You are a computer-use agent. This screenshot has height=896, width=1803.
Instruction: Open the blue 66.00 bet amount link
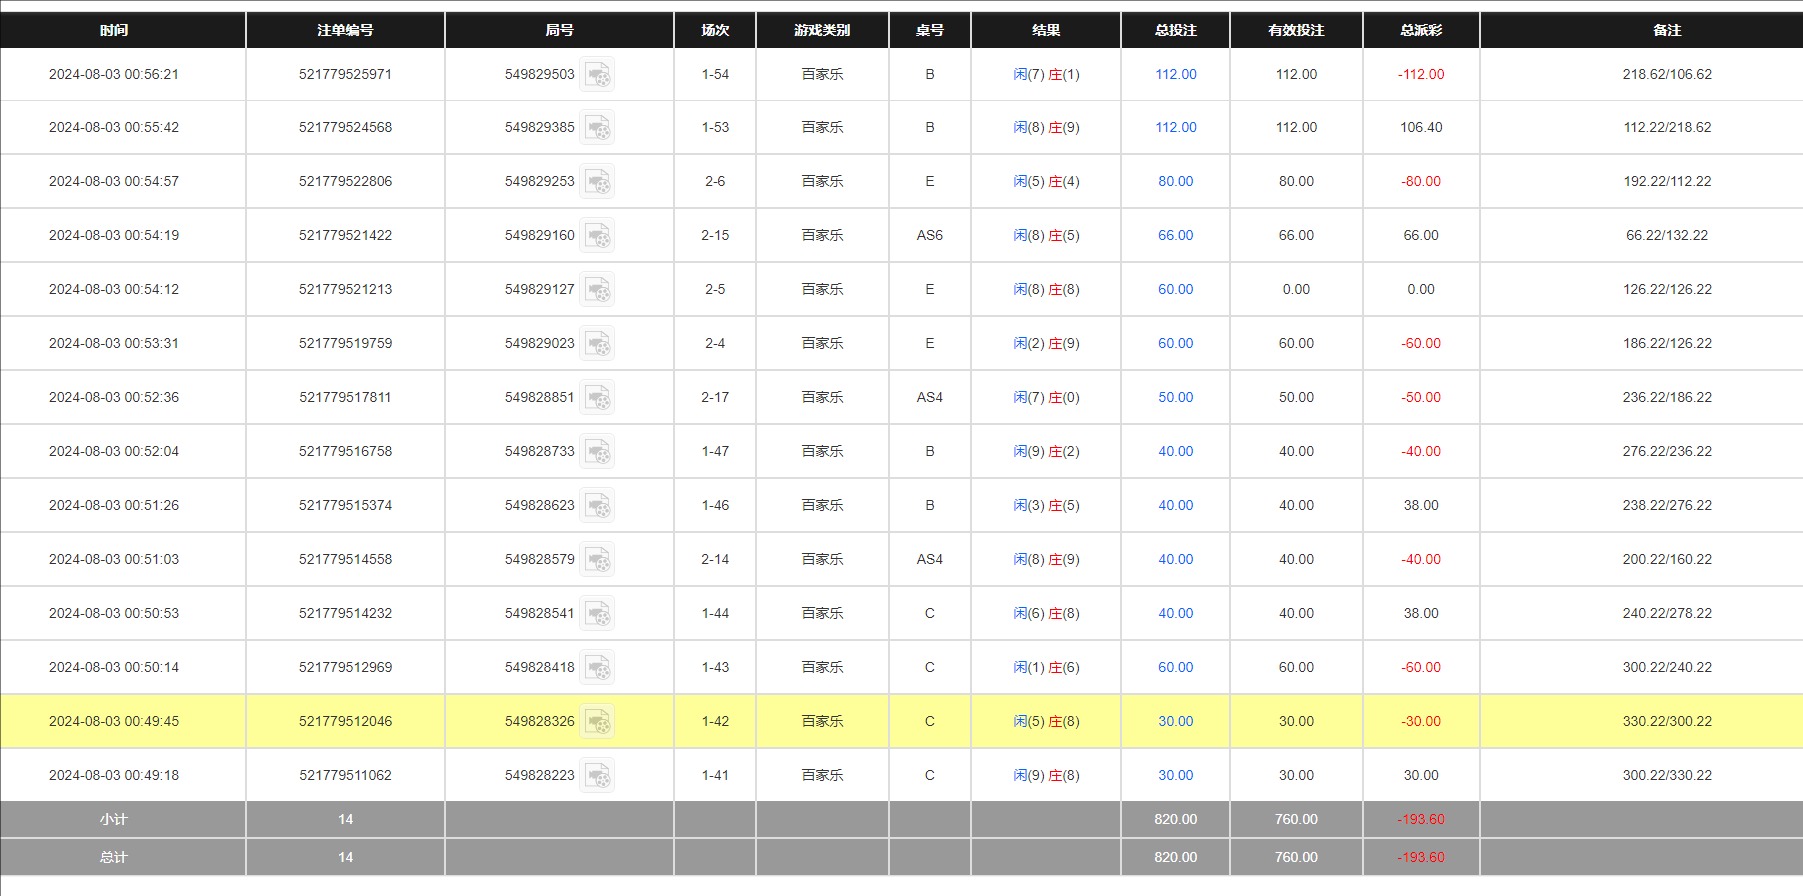1175,236
